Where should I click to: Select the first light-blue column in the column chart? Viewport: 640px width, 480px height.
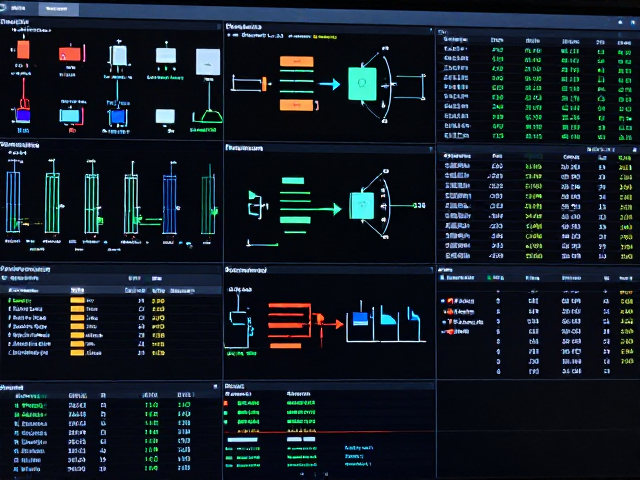(13, 202)
